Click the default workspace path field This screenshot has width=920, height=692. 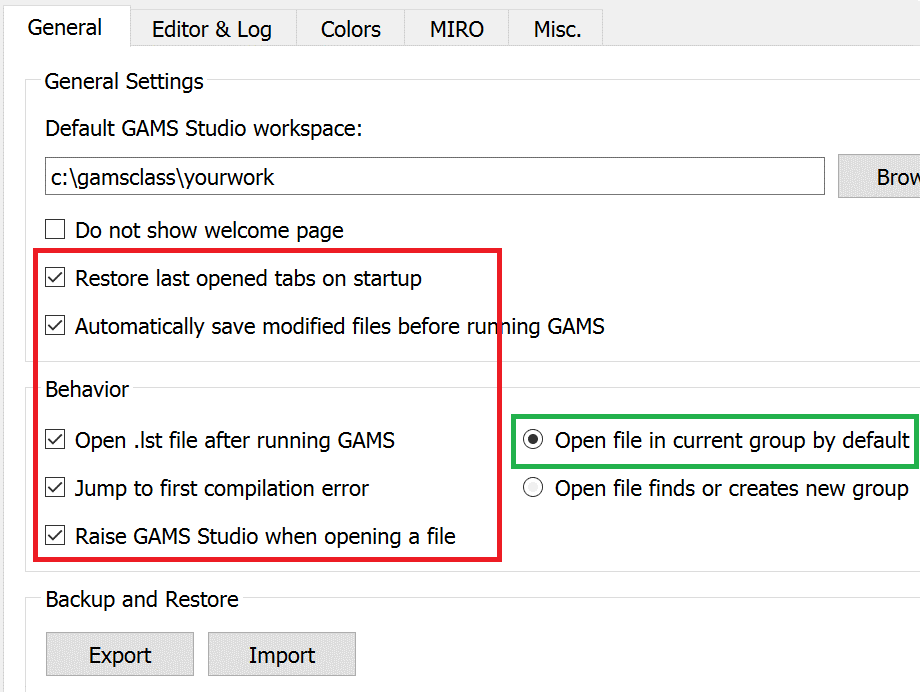point(434,177)
